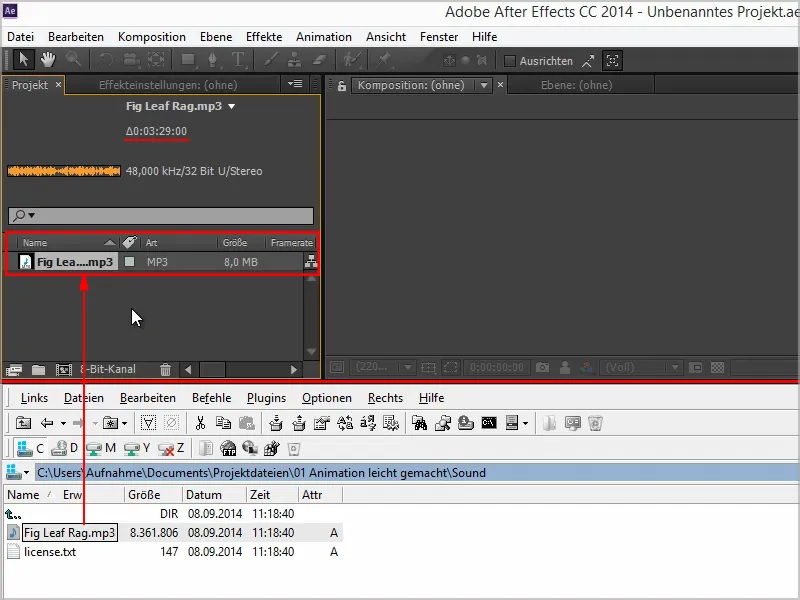Viewport: 800px width, 600px height.
Task: Open back-history dropdown arrow in file manager
Action: tap(63, 423)
